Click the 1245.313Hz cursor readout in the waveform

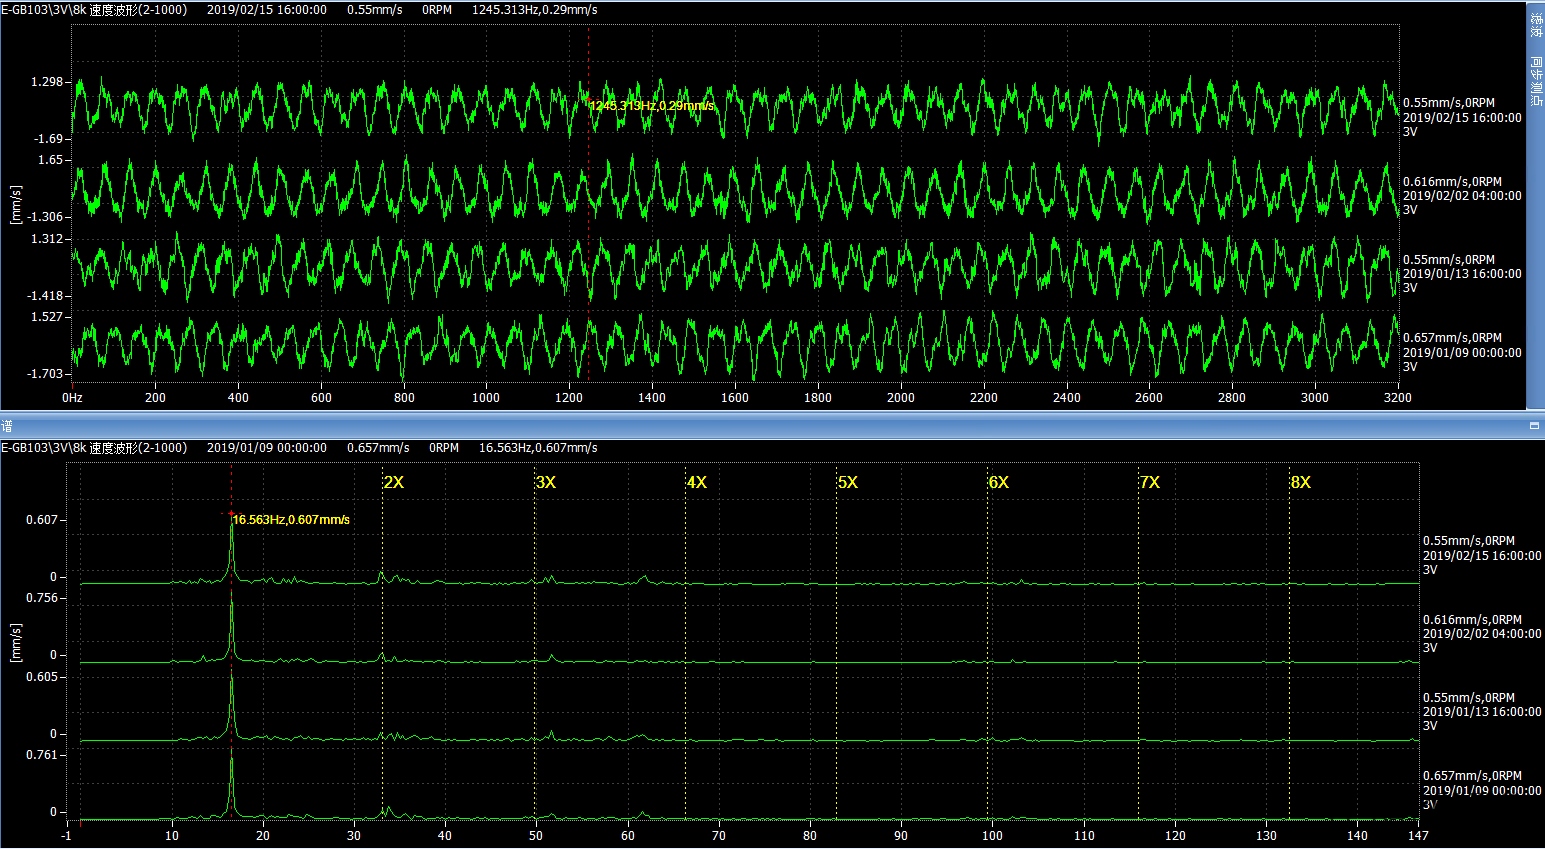coord(651,105)
